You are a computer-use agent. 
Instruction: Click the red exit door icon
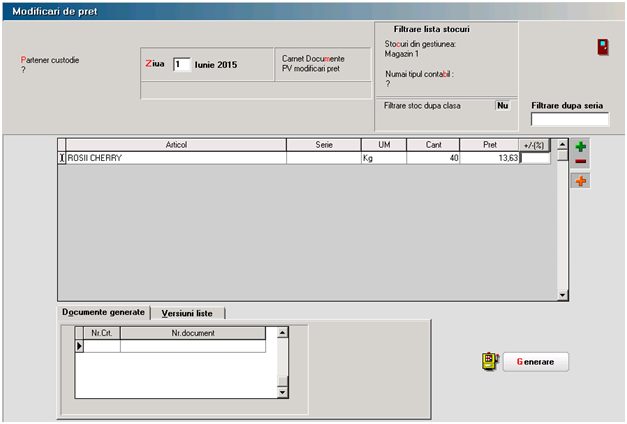pyautogui.click(x=603, y=47)
